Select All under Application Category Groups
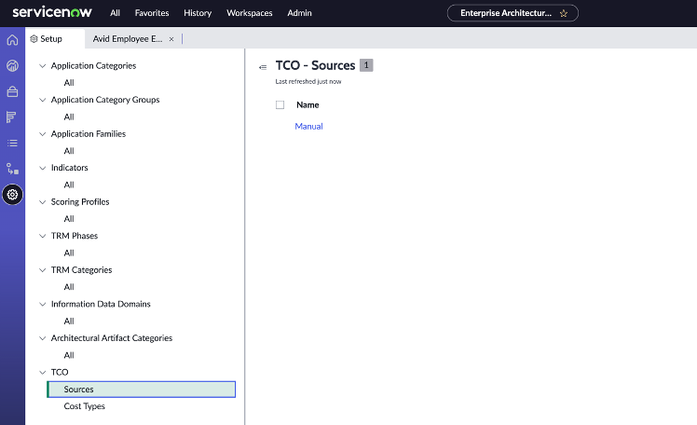The image size is (697, 425). pyautogui.click(x=69, y=117)
